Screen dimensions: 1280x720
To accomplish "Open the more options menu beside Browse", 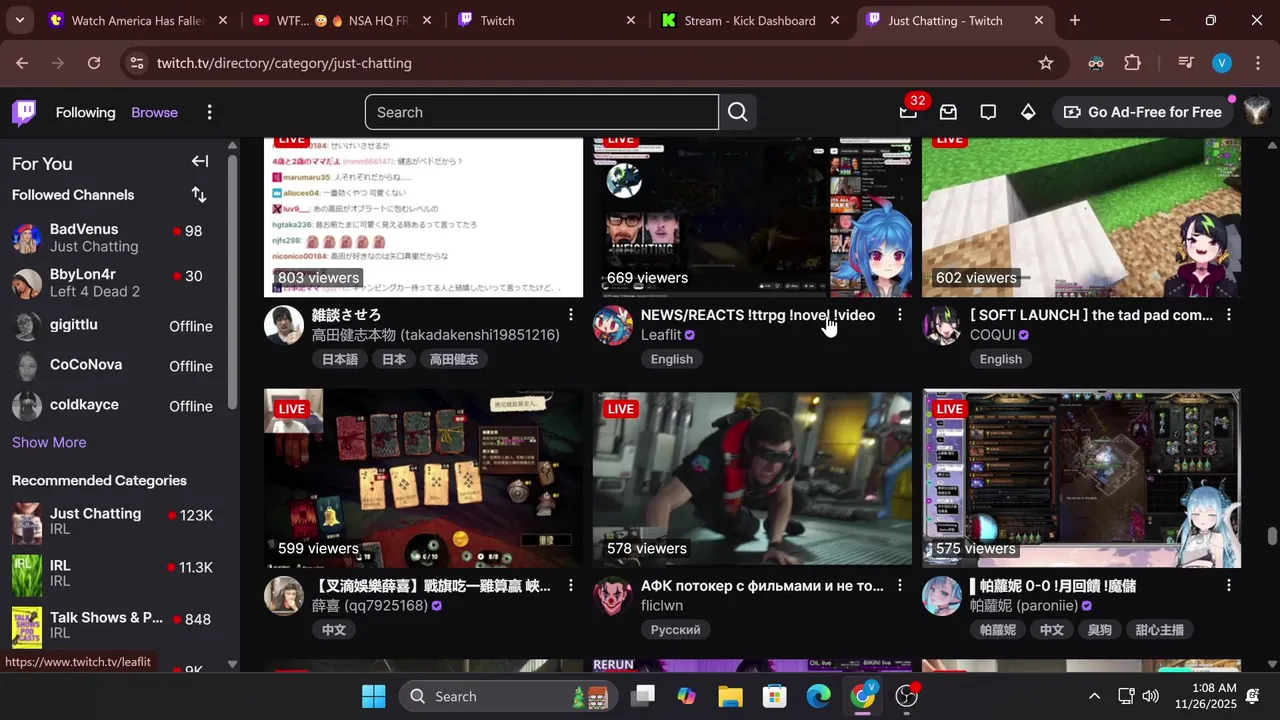I will point(209,112).
